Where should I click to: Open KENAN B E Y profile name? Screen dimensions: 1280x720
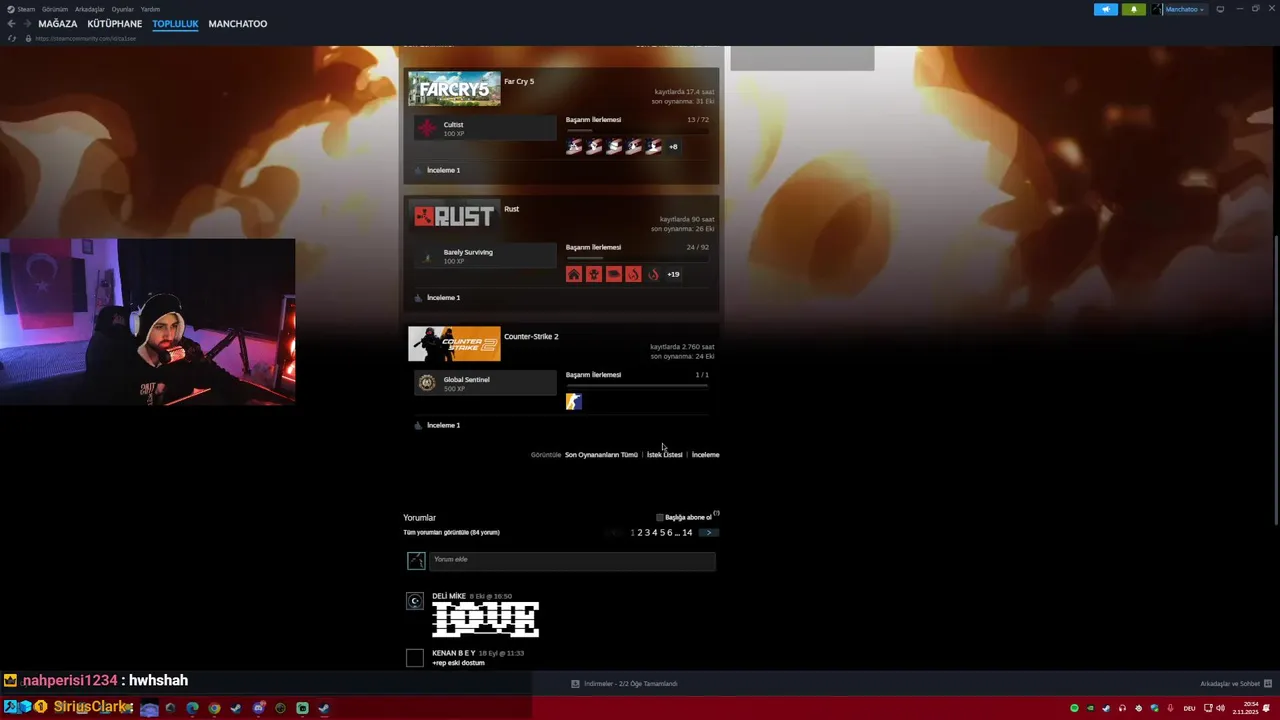(x=454, y=653)
